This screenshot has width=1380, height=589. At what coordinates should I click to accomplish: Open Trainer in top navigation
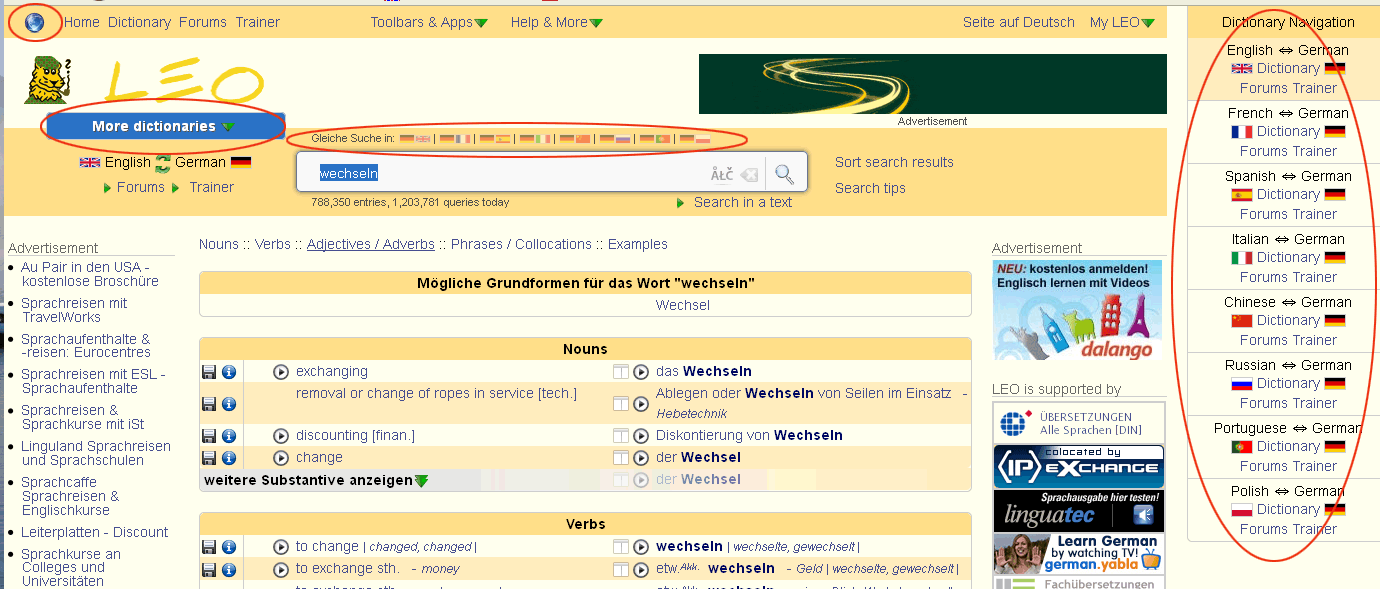258,22
